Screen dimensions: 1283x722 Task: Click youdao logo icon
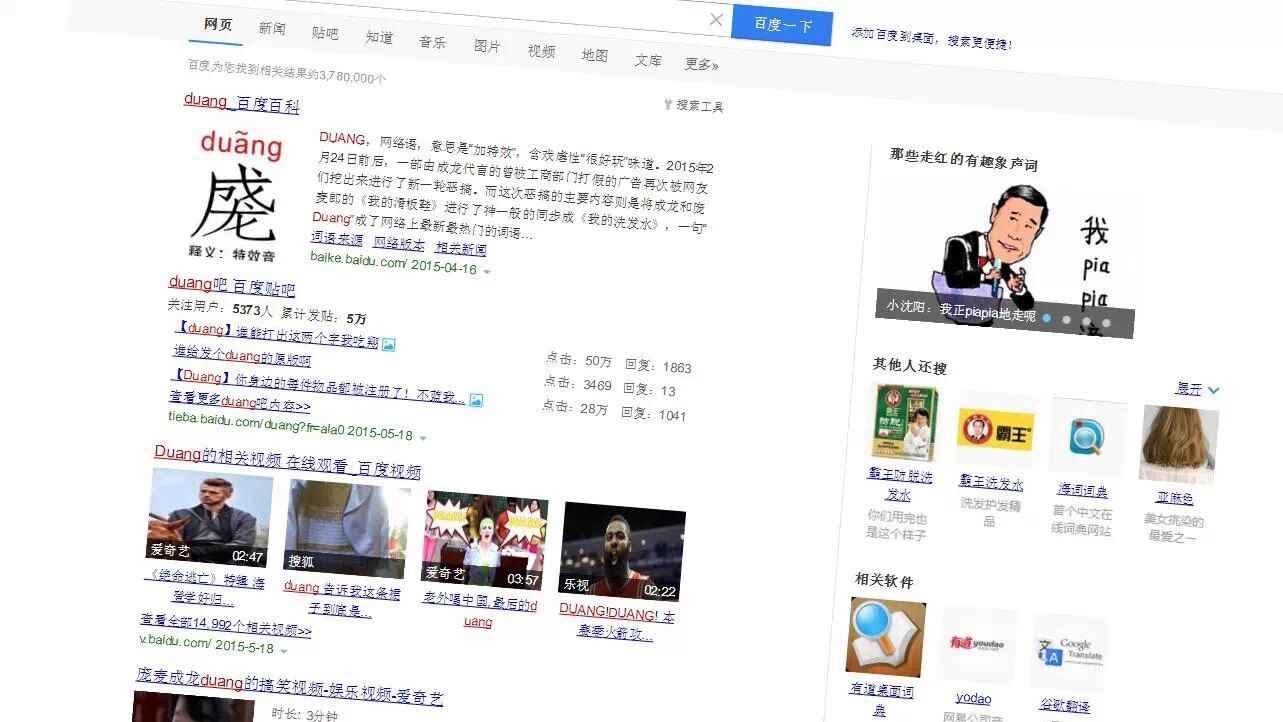click(x=978, y=645)
